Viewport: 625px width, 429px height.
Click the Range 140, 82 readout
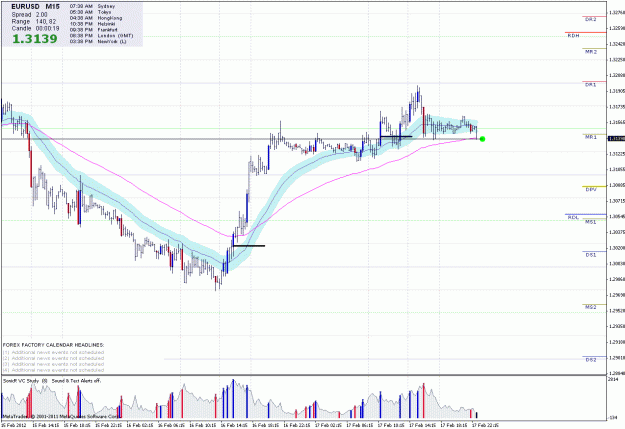click(34, 22)
